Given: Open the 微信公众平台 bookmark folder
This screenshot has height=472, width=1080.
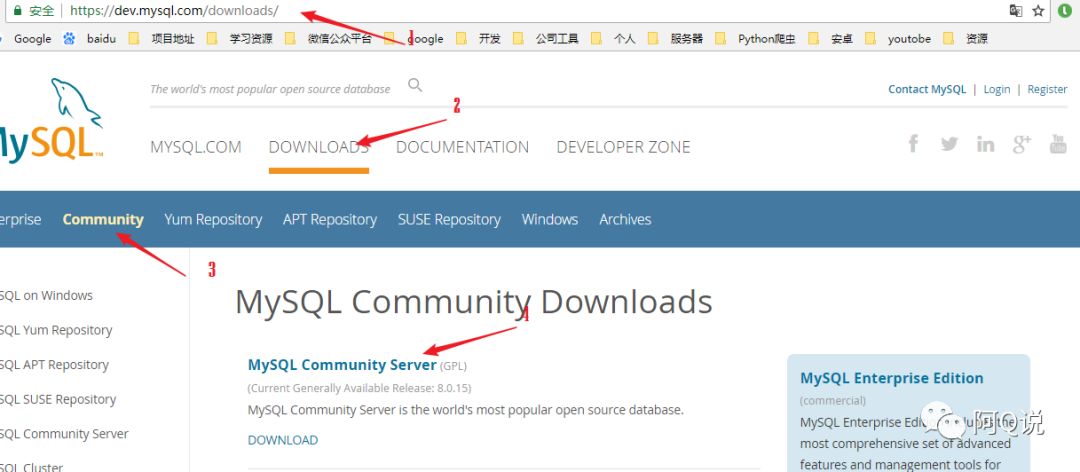Looking at the screenshot, I should pos(328,39).
